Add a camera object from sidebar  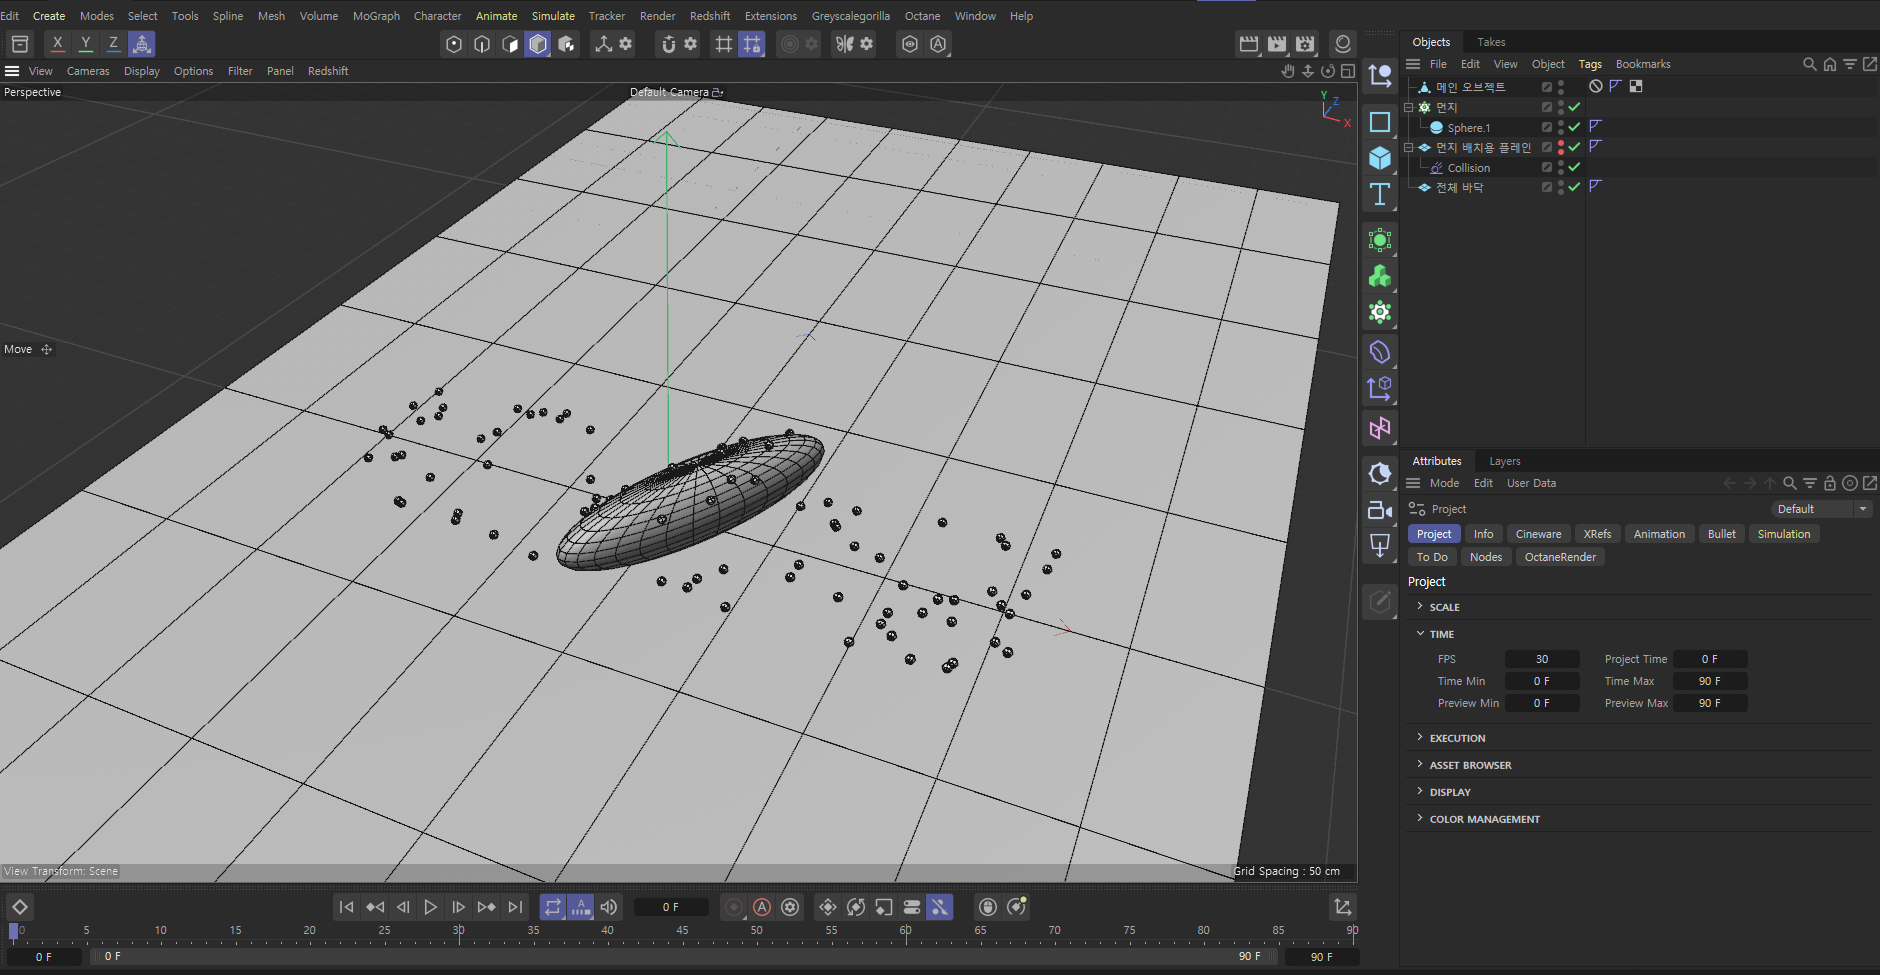pos(1380,510)
